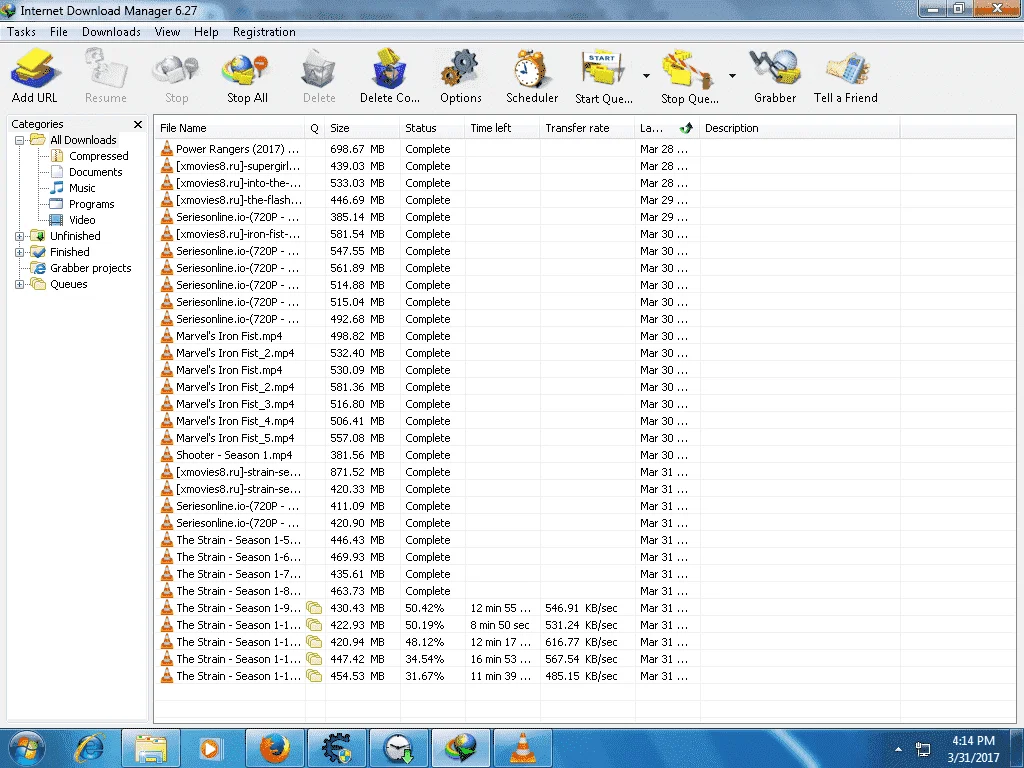Click the Internet Download Manager taskbar icon

click(x=461, y=748)
